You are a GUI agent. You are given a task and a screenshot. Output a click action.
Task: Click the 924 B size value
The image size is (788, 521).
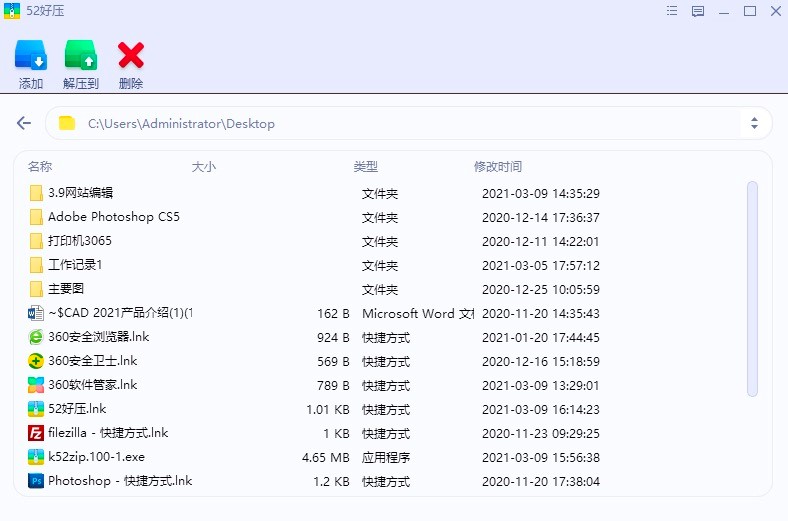(333, 338)
